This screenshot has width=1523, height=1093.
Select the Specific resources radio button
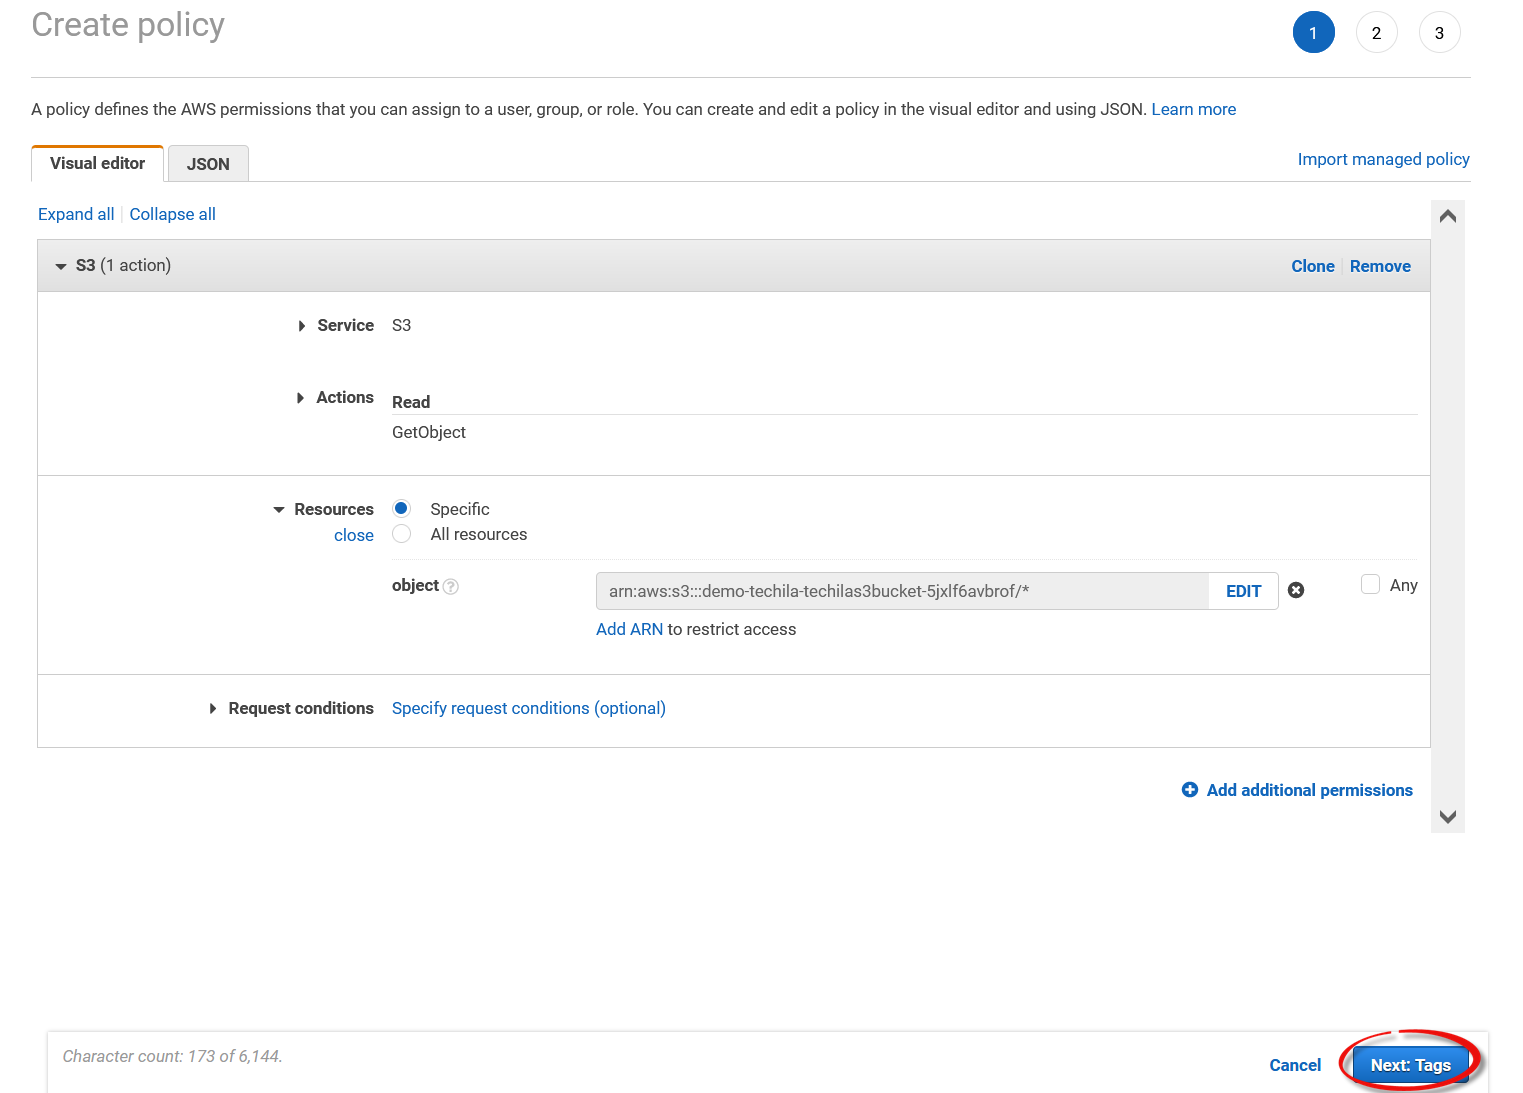[x=402, y=509]
